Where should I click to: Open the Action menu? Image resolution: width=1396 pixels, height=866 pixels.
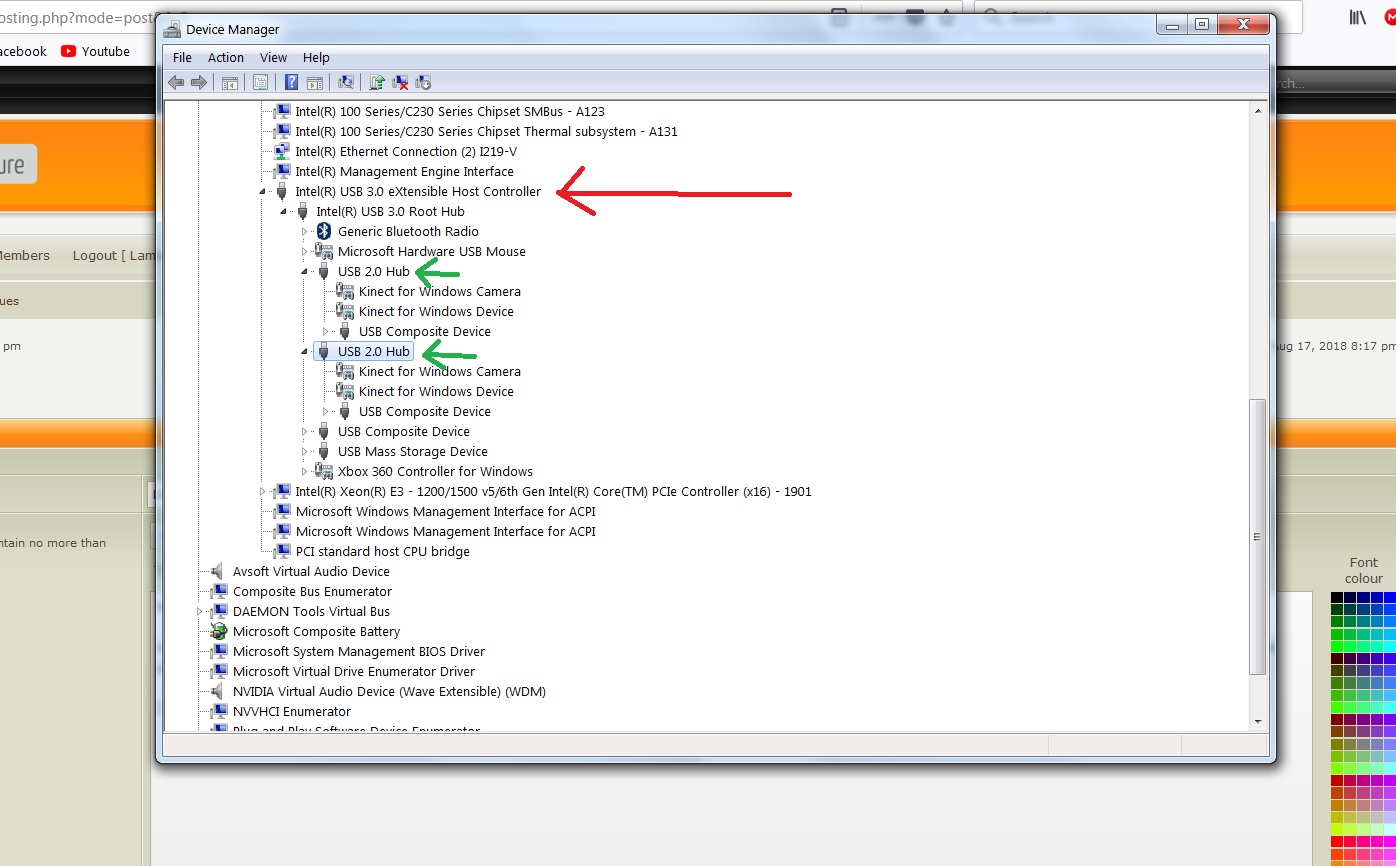[226, 58]
